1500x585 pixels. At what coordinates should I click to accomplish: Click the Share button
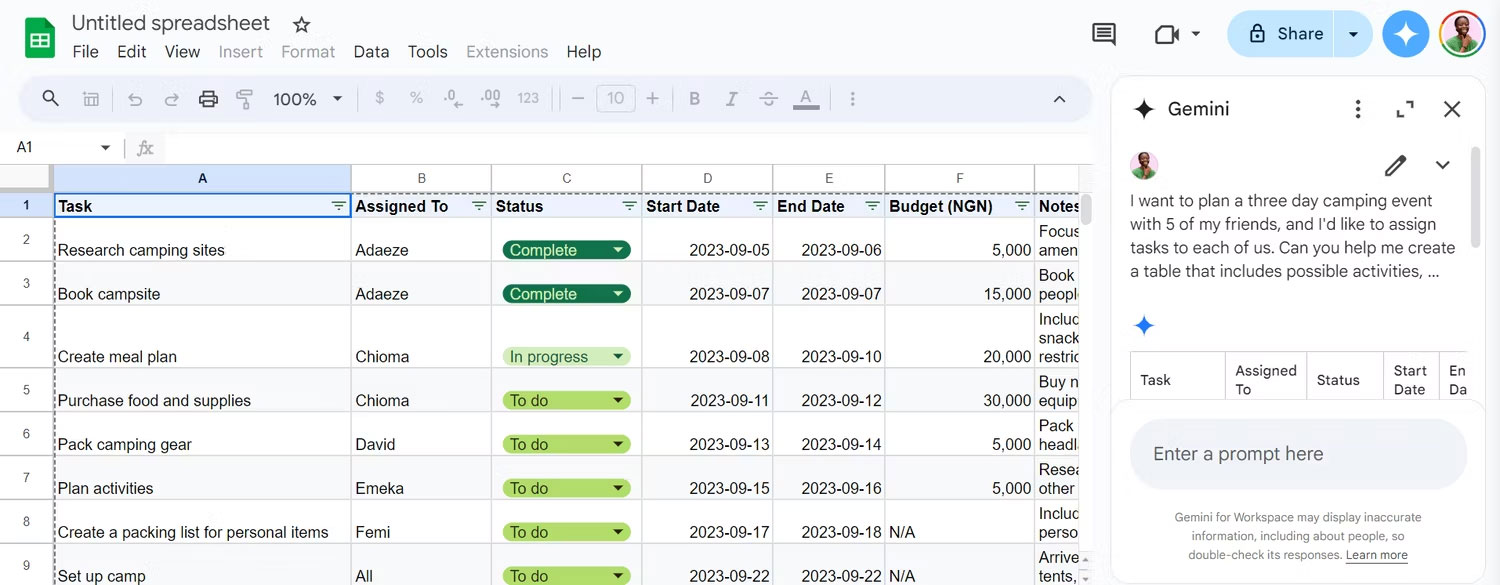click(x=1285, y=34)
